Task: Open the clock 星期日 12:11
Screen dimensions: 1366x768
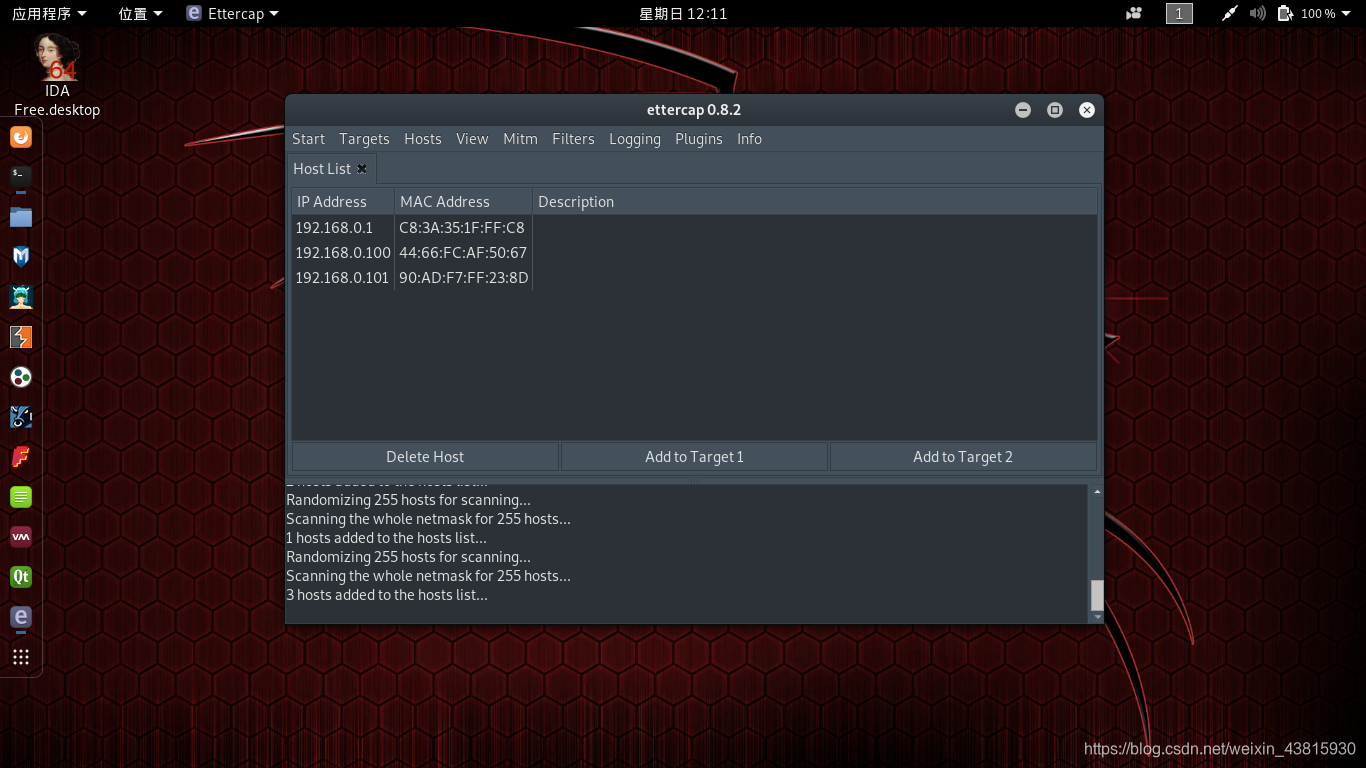Action: 683,13
